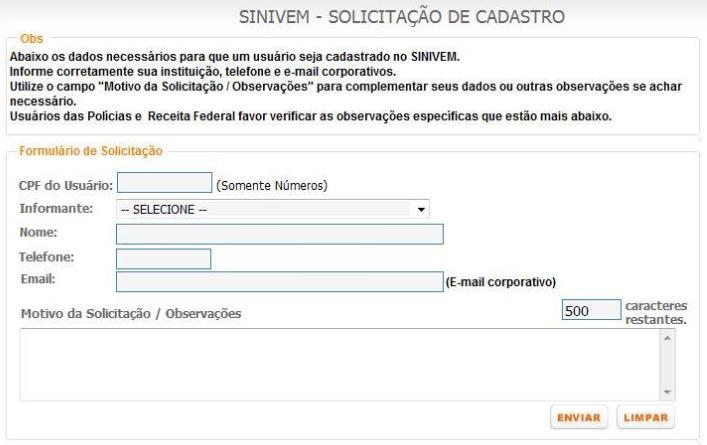Click the Nome label text
707x445 pixels.
coord(38,233)
